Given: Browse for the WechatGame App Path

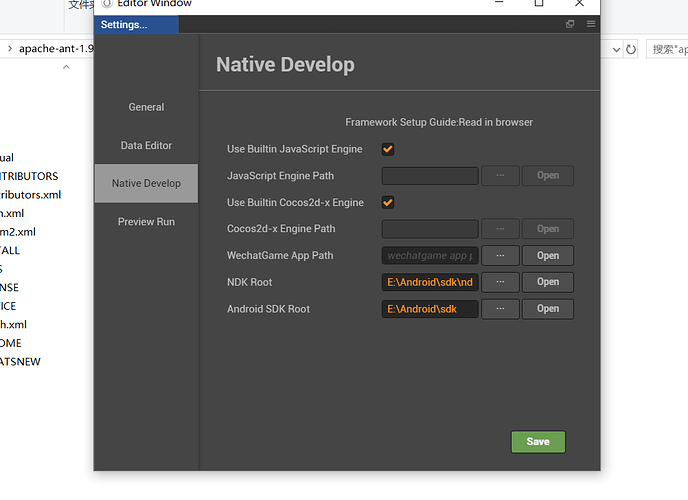Looking at the screenshot, I should pos(500,255).
